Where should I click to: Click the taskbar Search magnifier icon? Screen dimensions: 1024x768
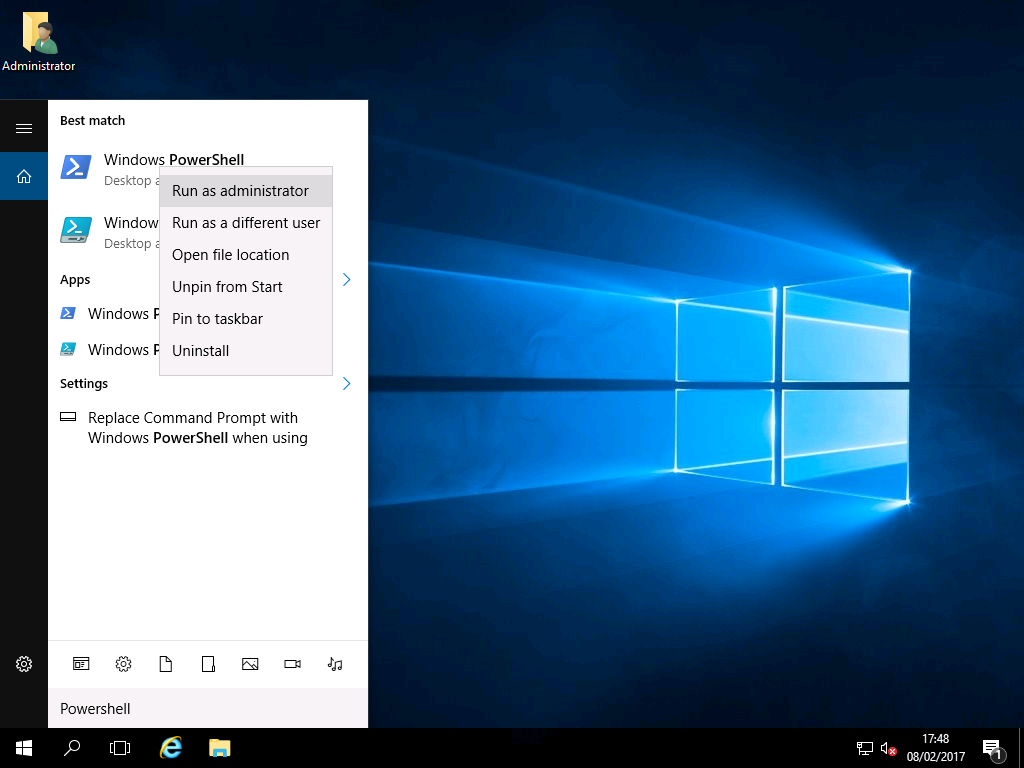tap(72, 748)
